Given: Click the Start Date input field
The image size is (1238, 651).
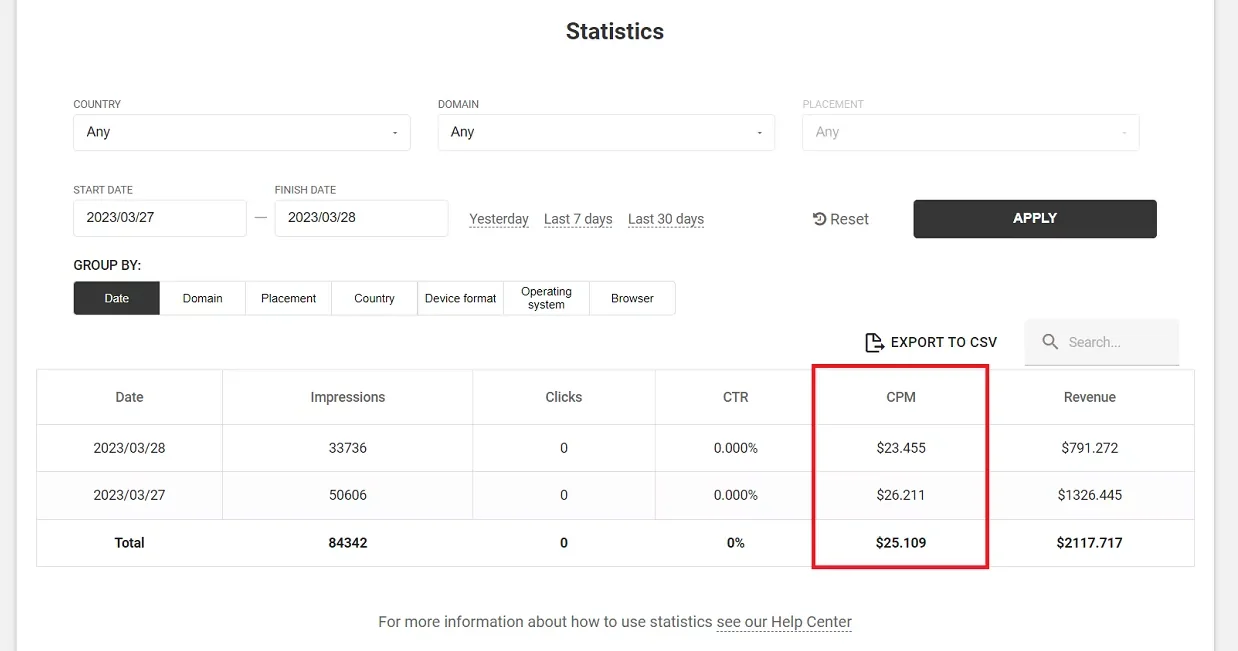Looking at the screenshot, I should coord(159,218).
